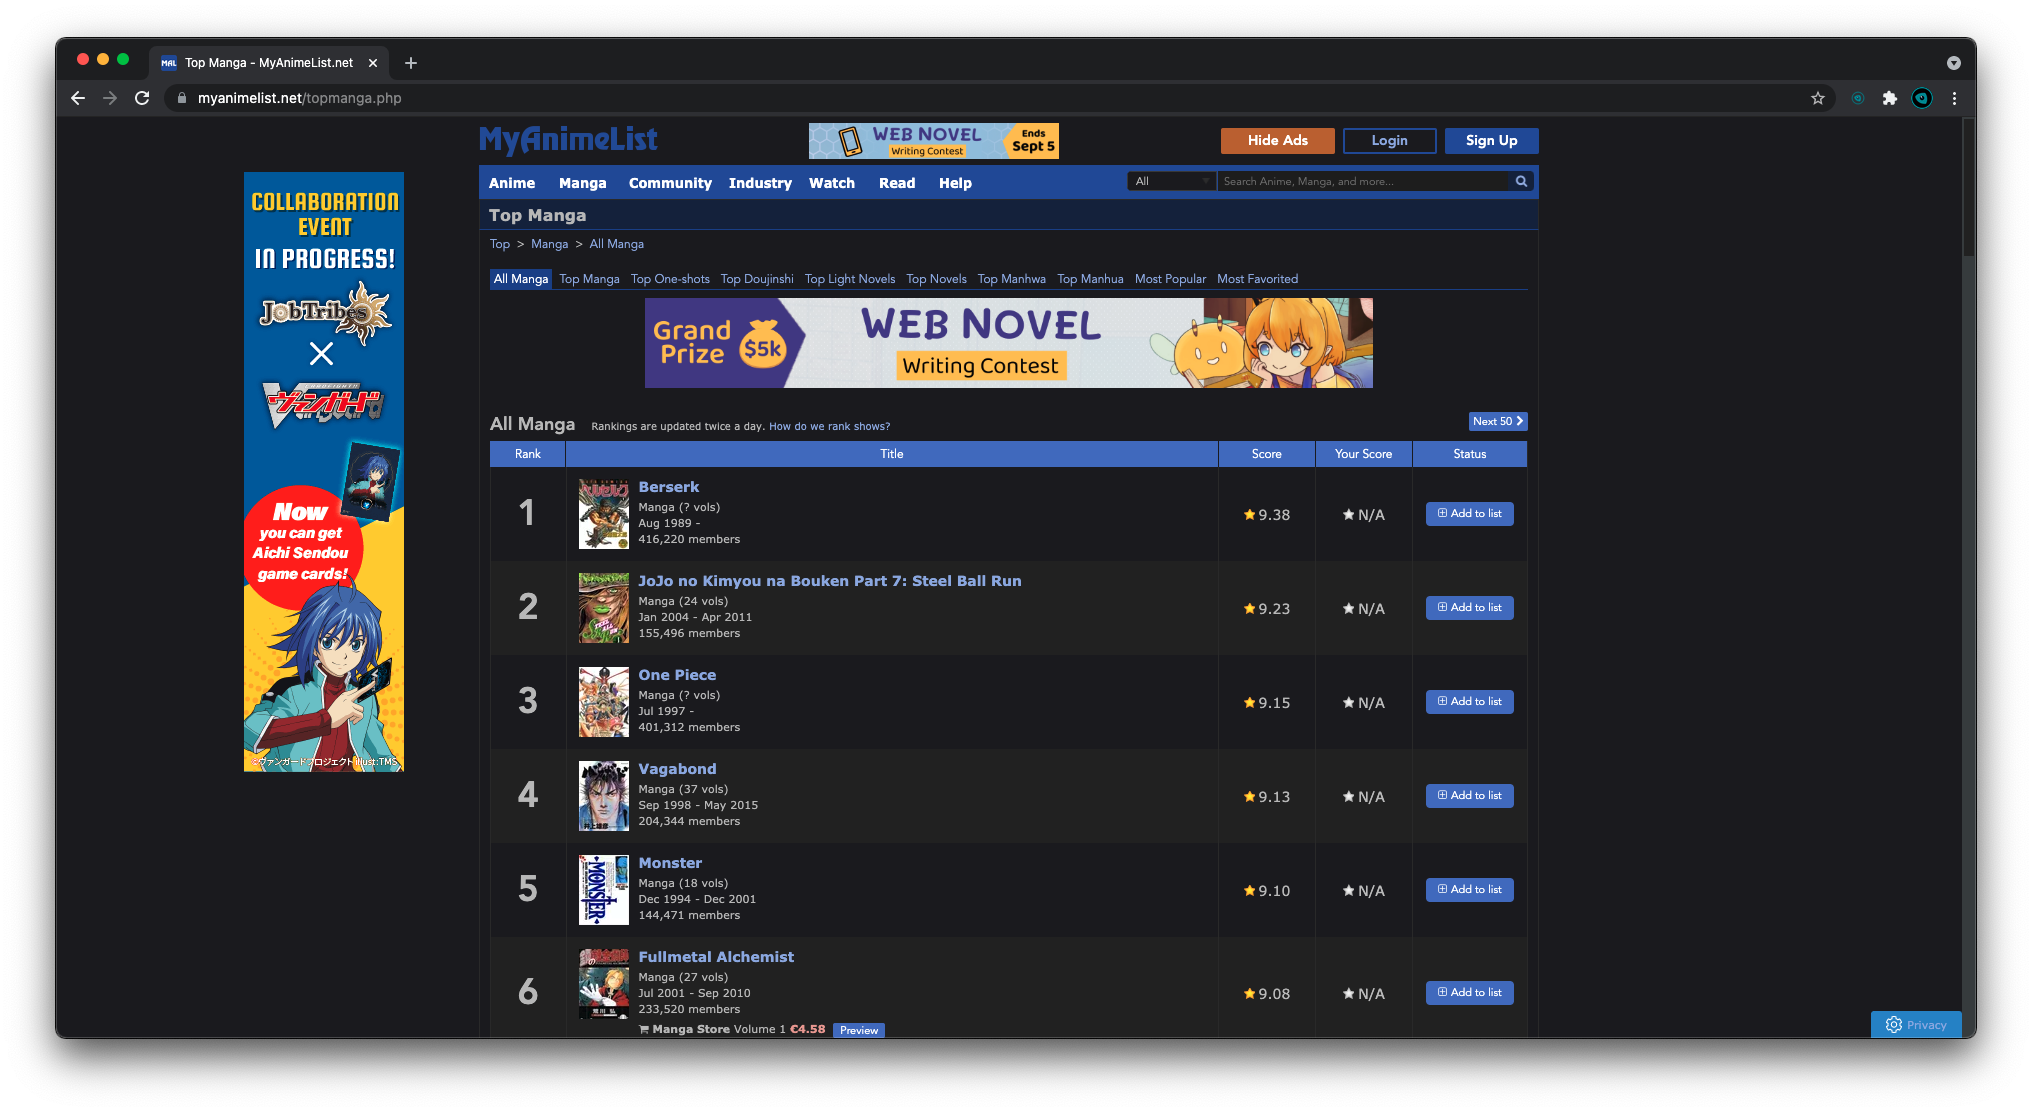Open How do we rank shows link
Screen dimensions: 2032x1112
(829, 426)
